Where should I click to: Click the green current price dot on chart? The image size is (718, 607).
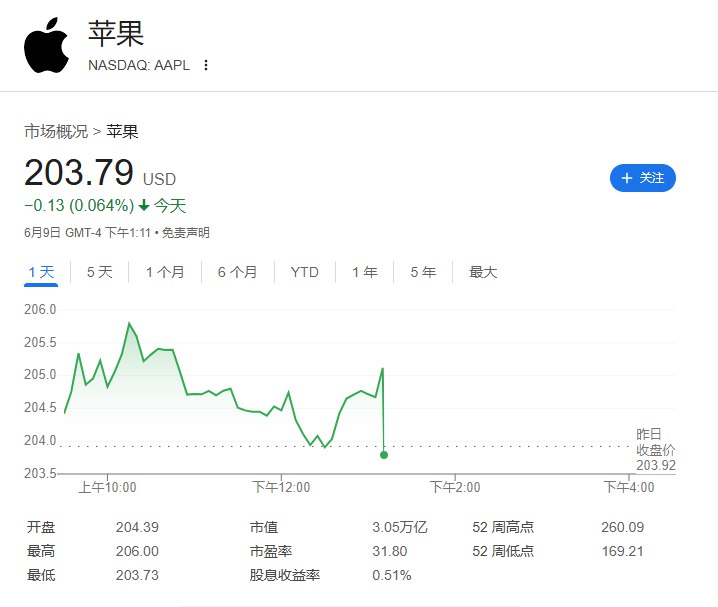384,455
